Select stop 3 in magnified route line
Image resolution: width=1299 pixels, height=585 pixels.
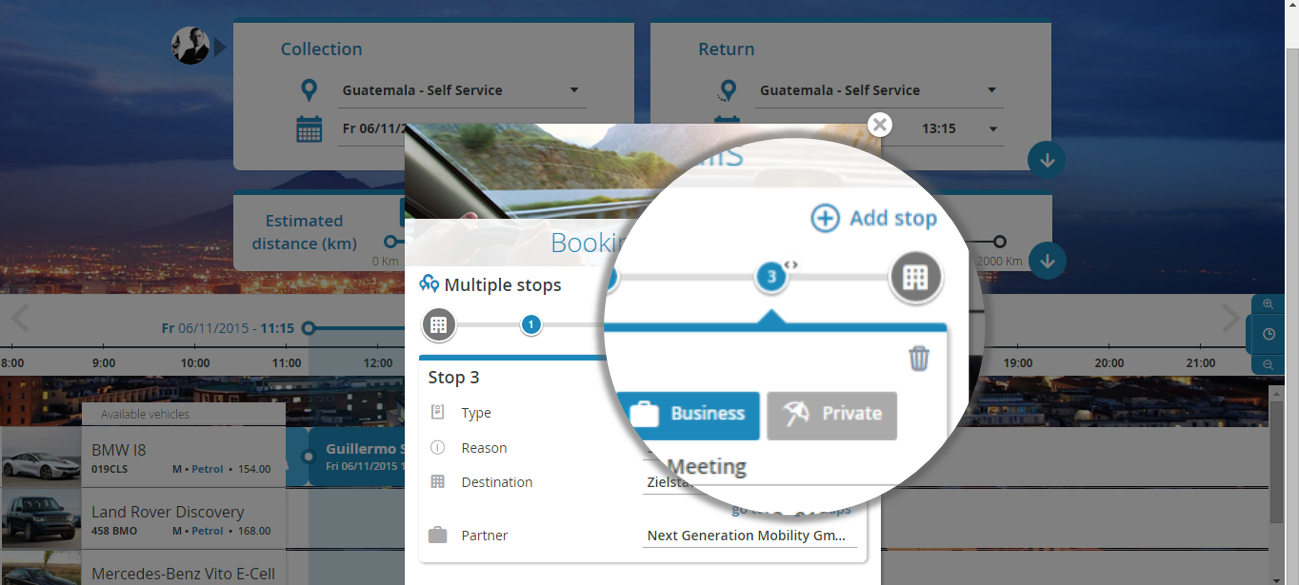click(x=771, y=277)
